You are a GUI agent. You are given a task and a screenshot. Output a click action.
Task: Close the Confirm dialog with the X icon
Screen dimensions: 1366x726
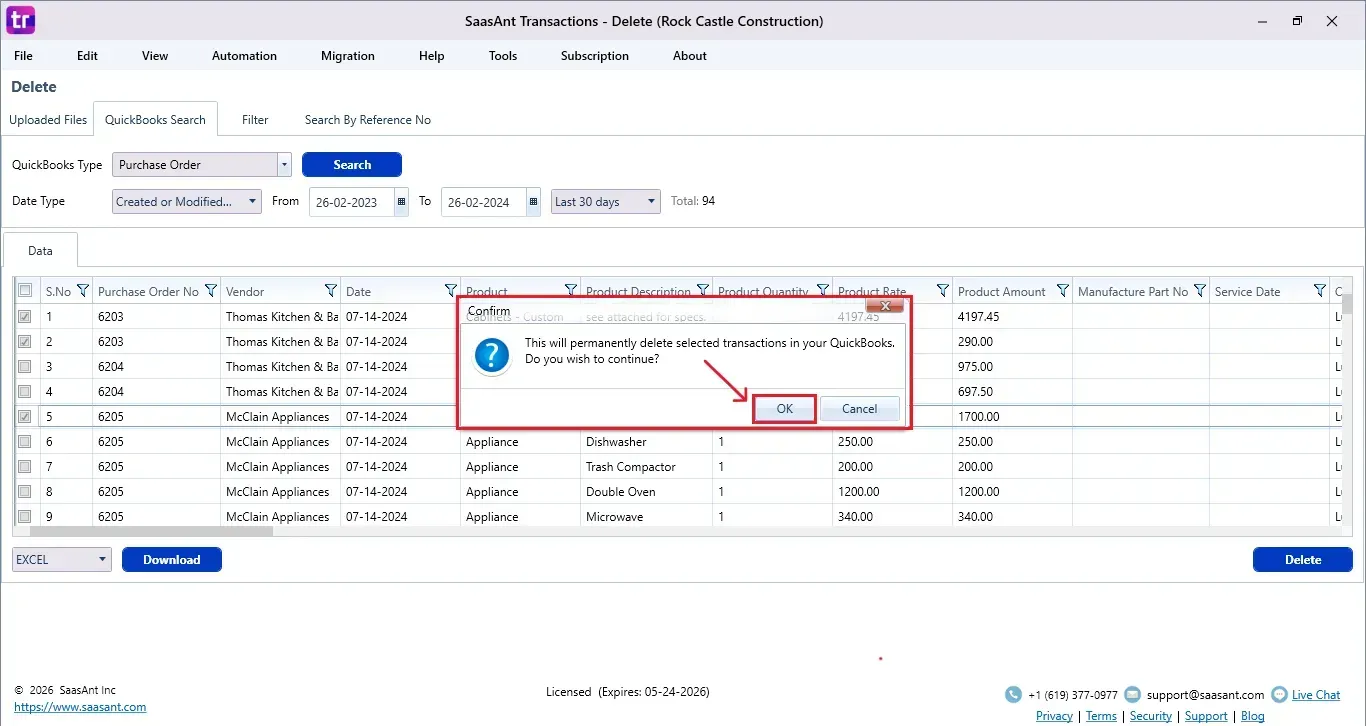(x=884, y=305)
